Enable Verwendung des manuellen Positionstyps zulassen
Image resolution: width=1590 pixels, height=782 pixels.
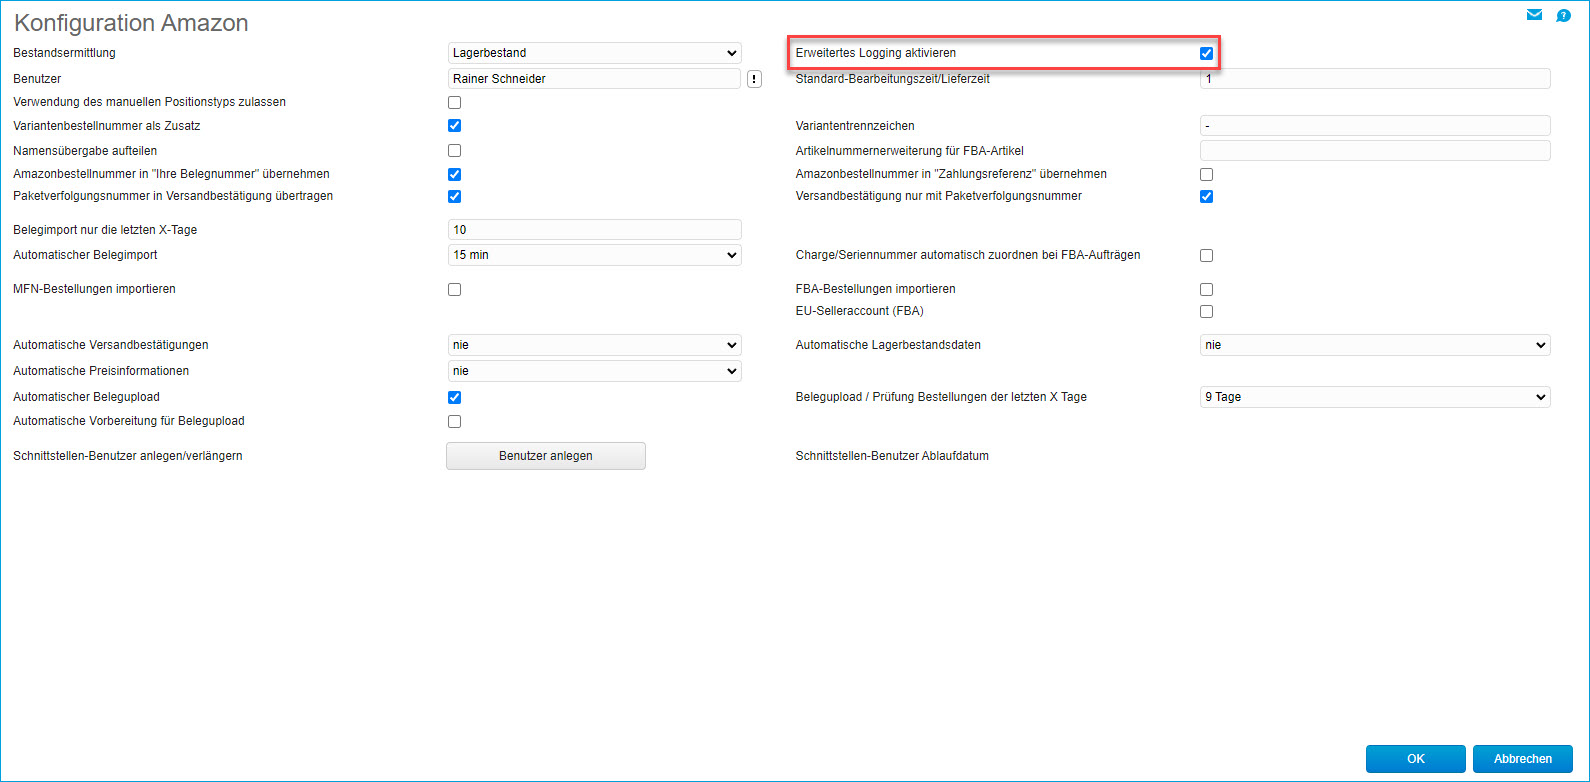point(454,102)
